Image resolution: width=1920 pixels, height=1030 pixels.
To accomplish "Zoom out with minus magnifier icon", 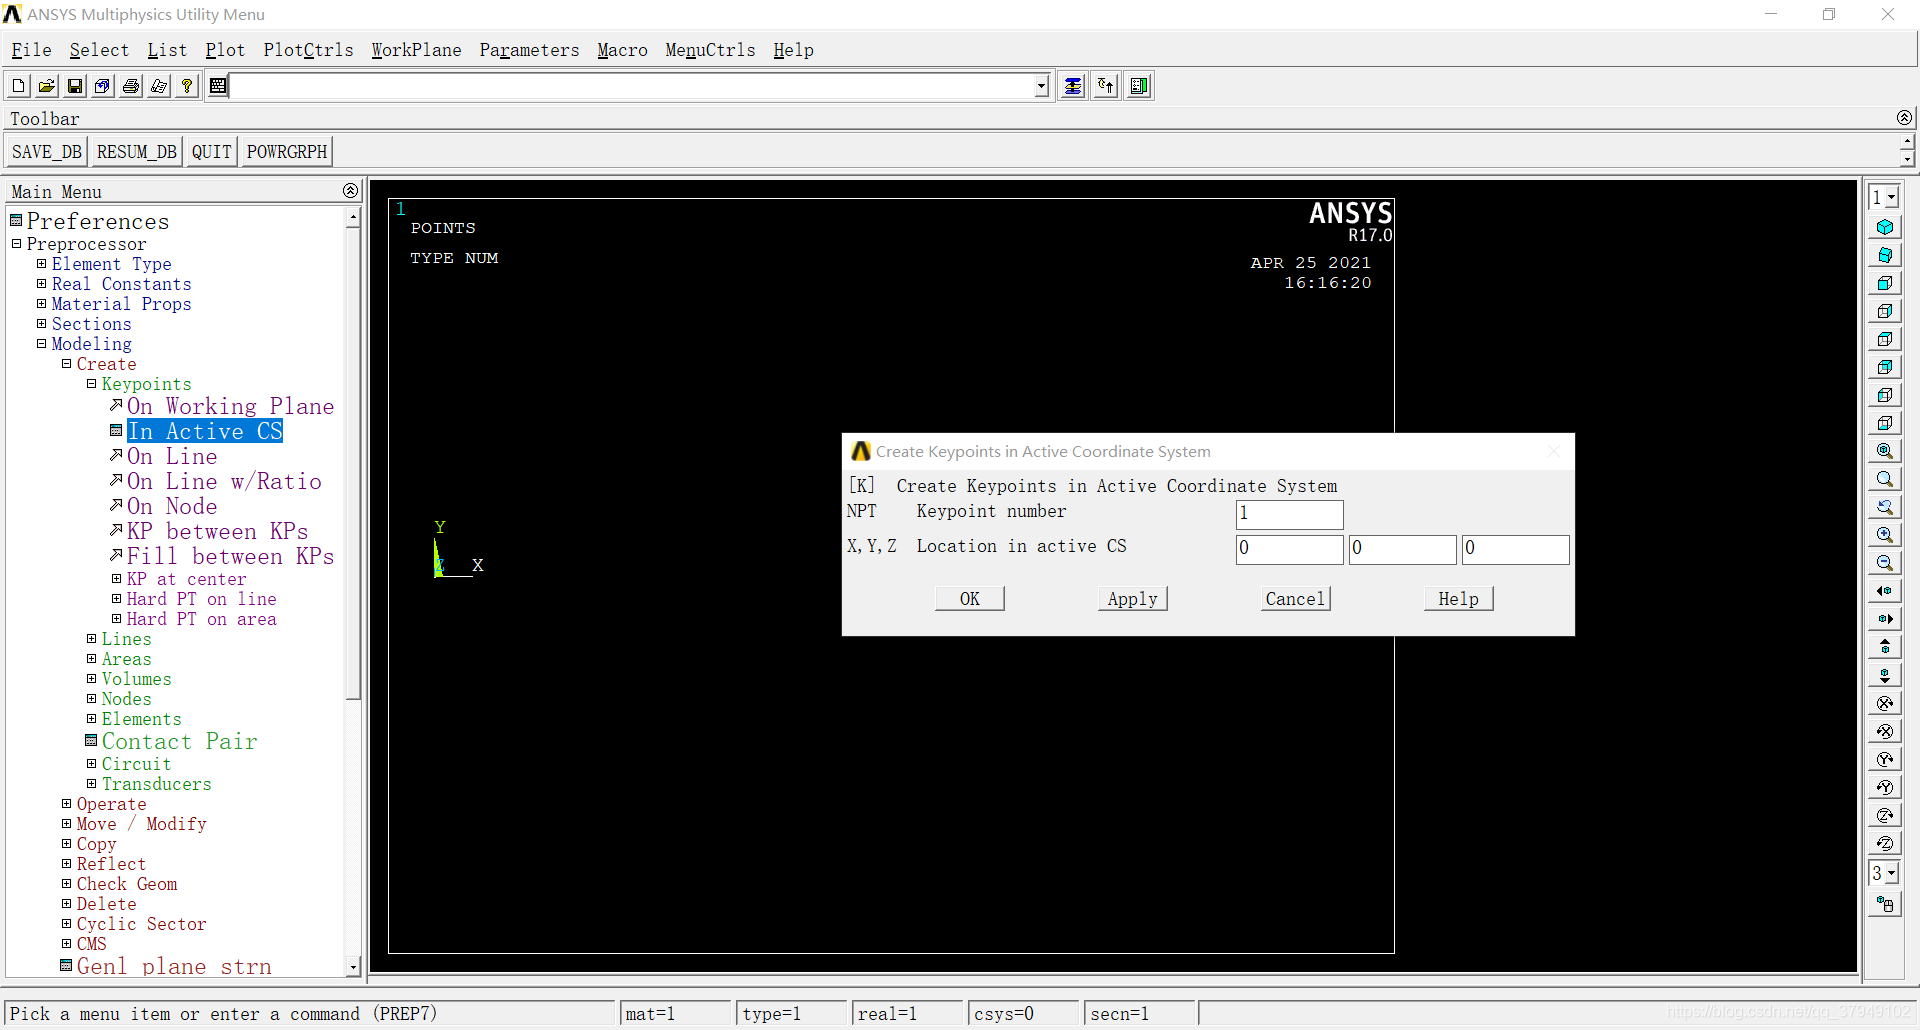I will point(1885,563).
